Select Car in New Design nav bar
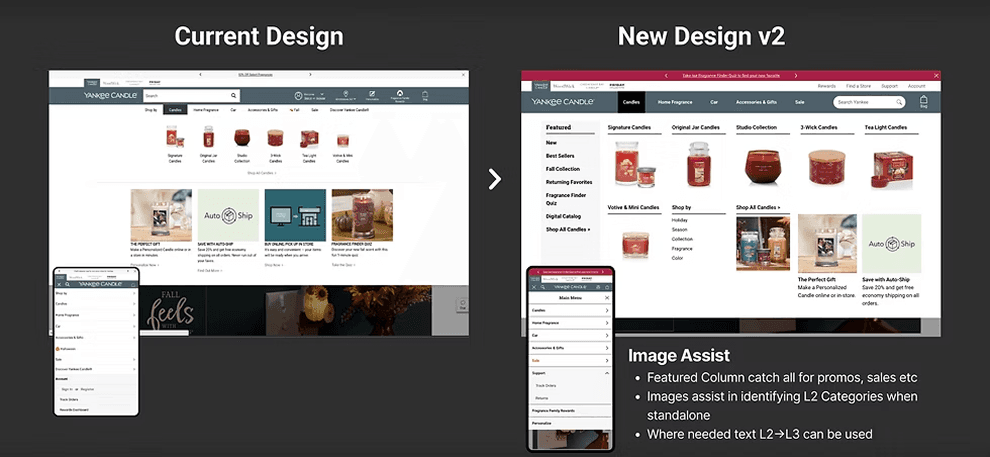 [x=714, y=102]
